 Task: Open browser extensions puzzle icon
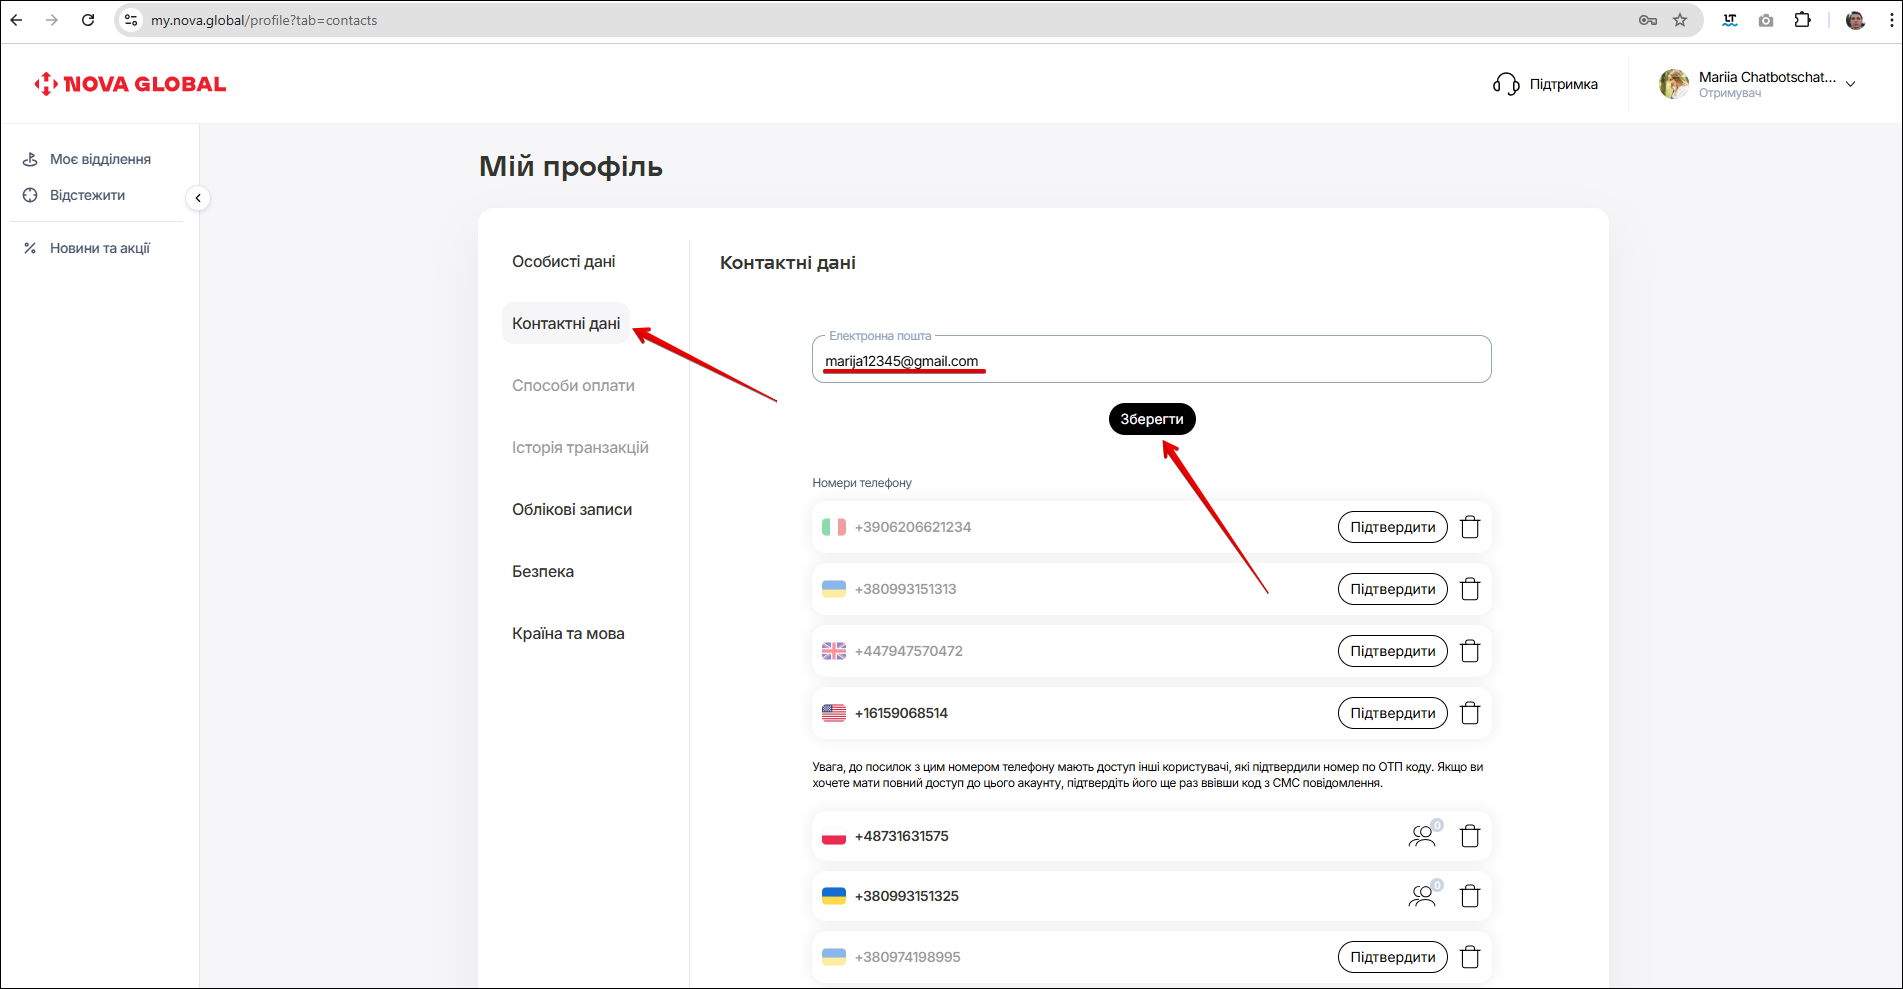(1802, 20)
